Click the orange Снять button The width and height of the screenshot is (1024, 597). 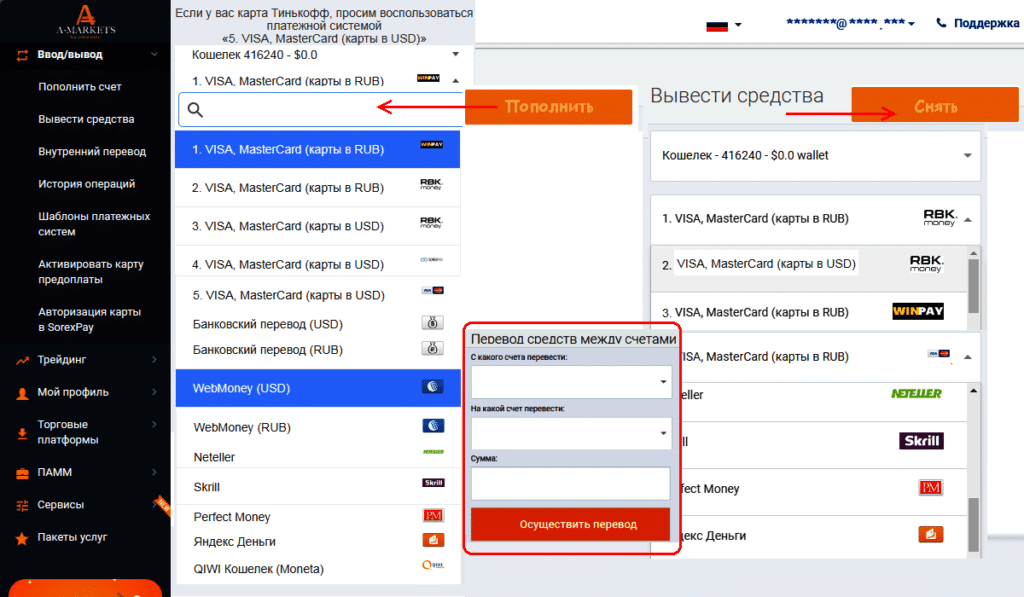935,105
